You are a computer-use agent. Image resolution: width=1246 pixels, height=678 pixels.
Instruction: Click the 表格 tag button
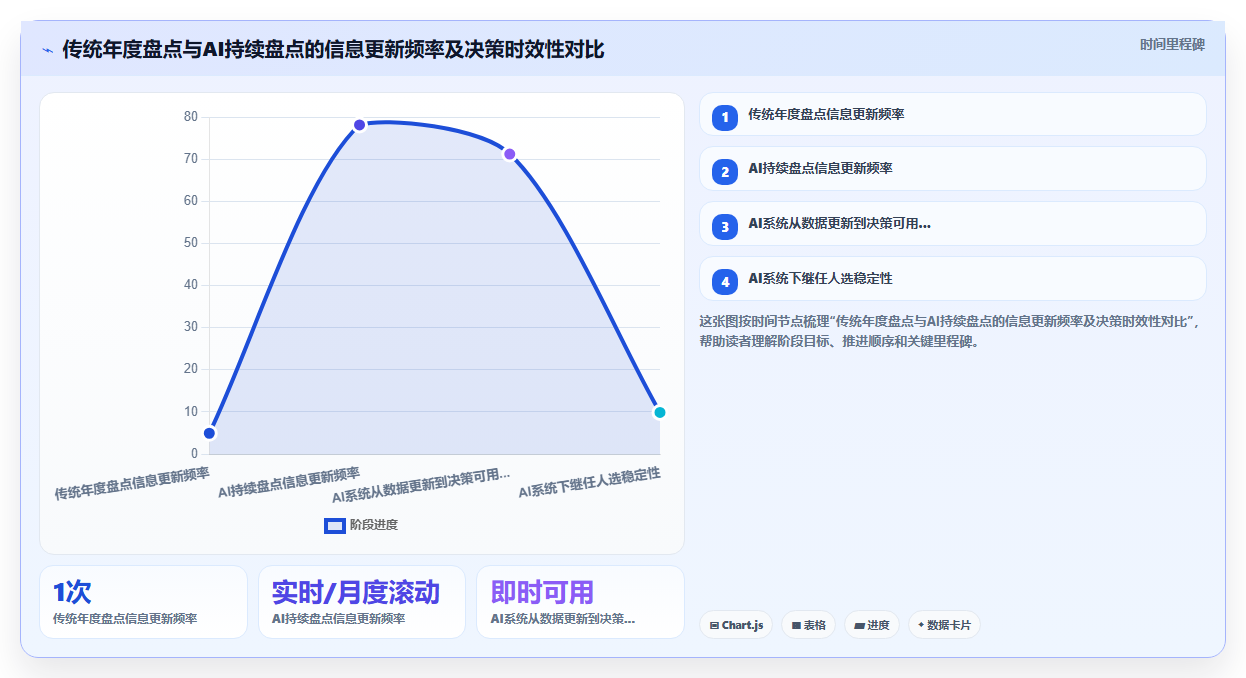tap(808, 625)
